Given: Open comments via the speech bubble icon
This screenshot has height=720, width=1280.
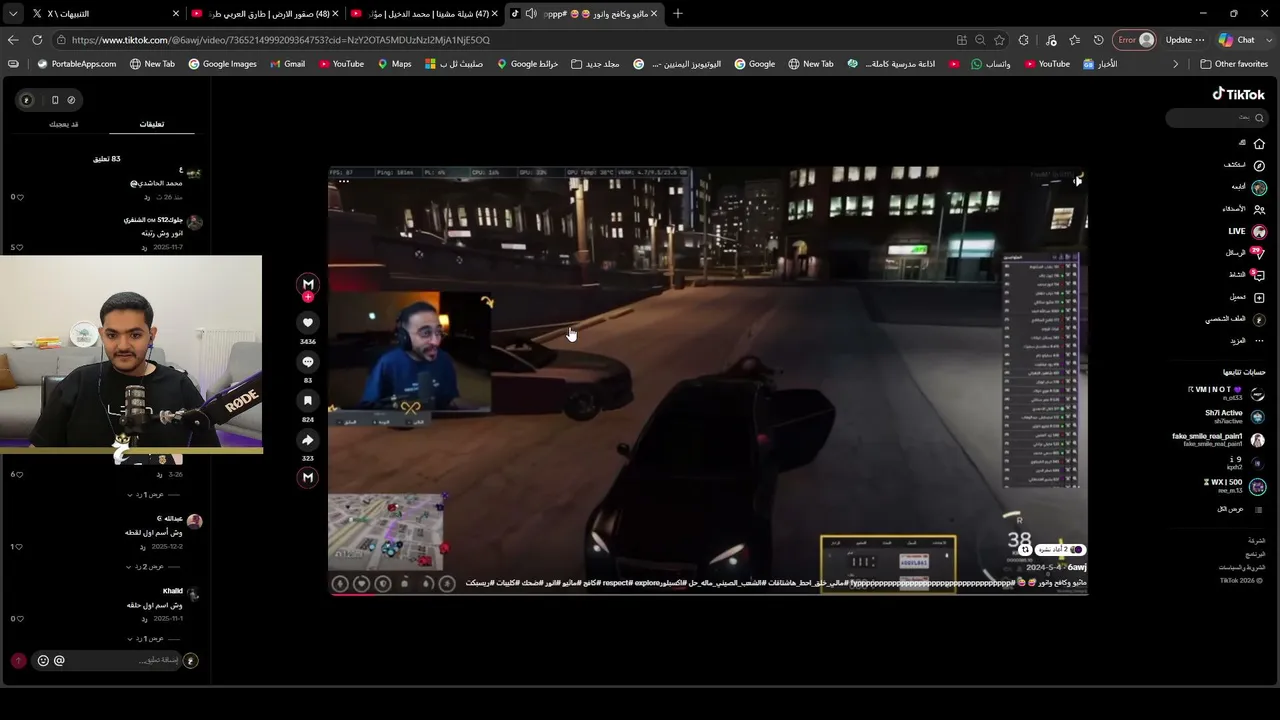Looking at the screenshot, I should tap(308, 362).
